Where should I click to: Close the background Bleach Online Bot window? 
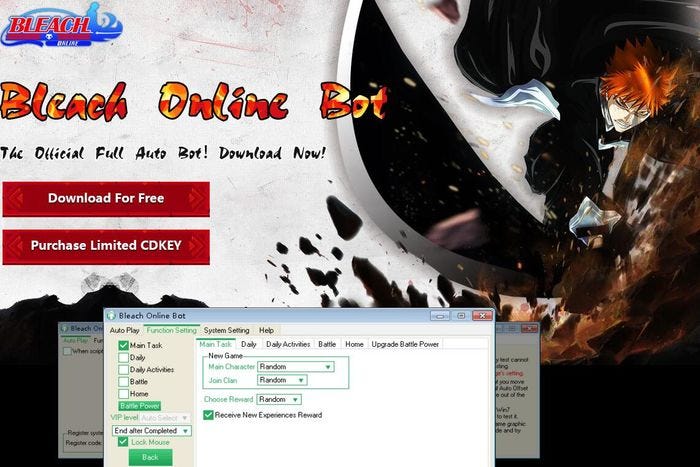[529, 329]
